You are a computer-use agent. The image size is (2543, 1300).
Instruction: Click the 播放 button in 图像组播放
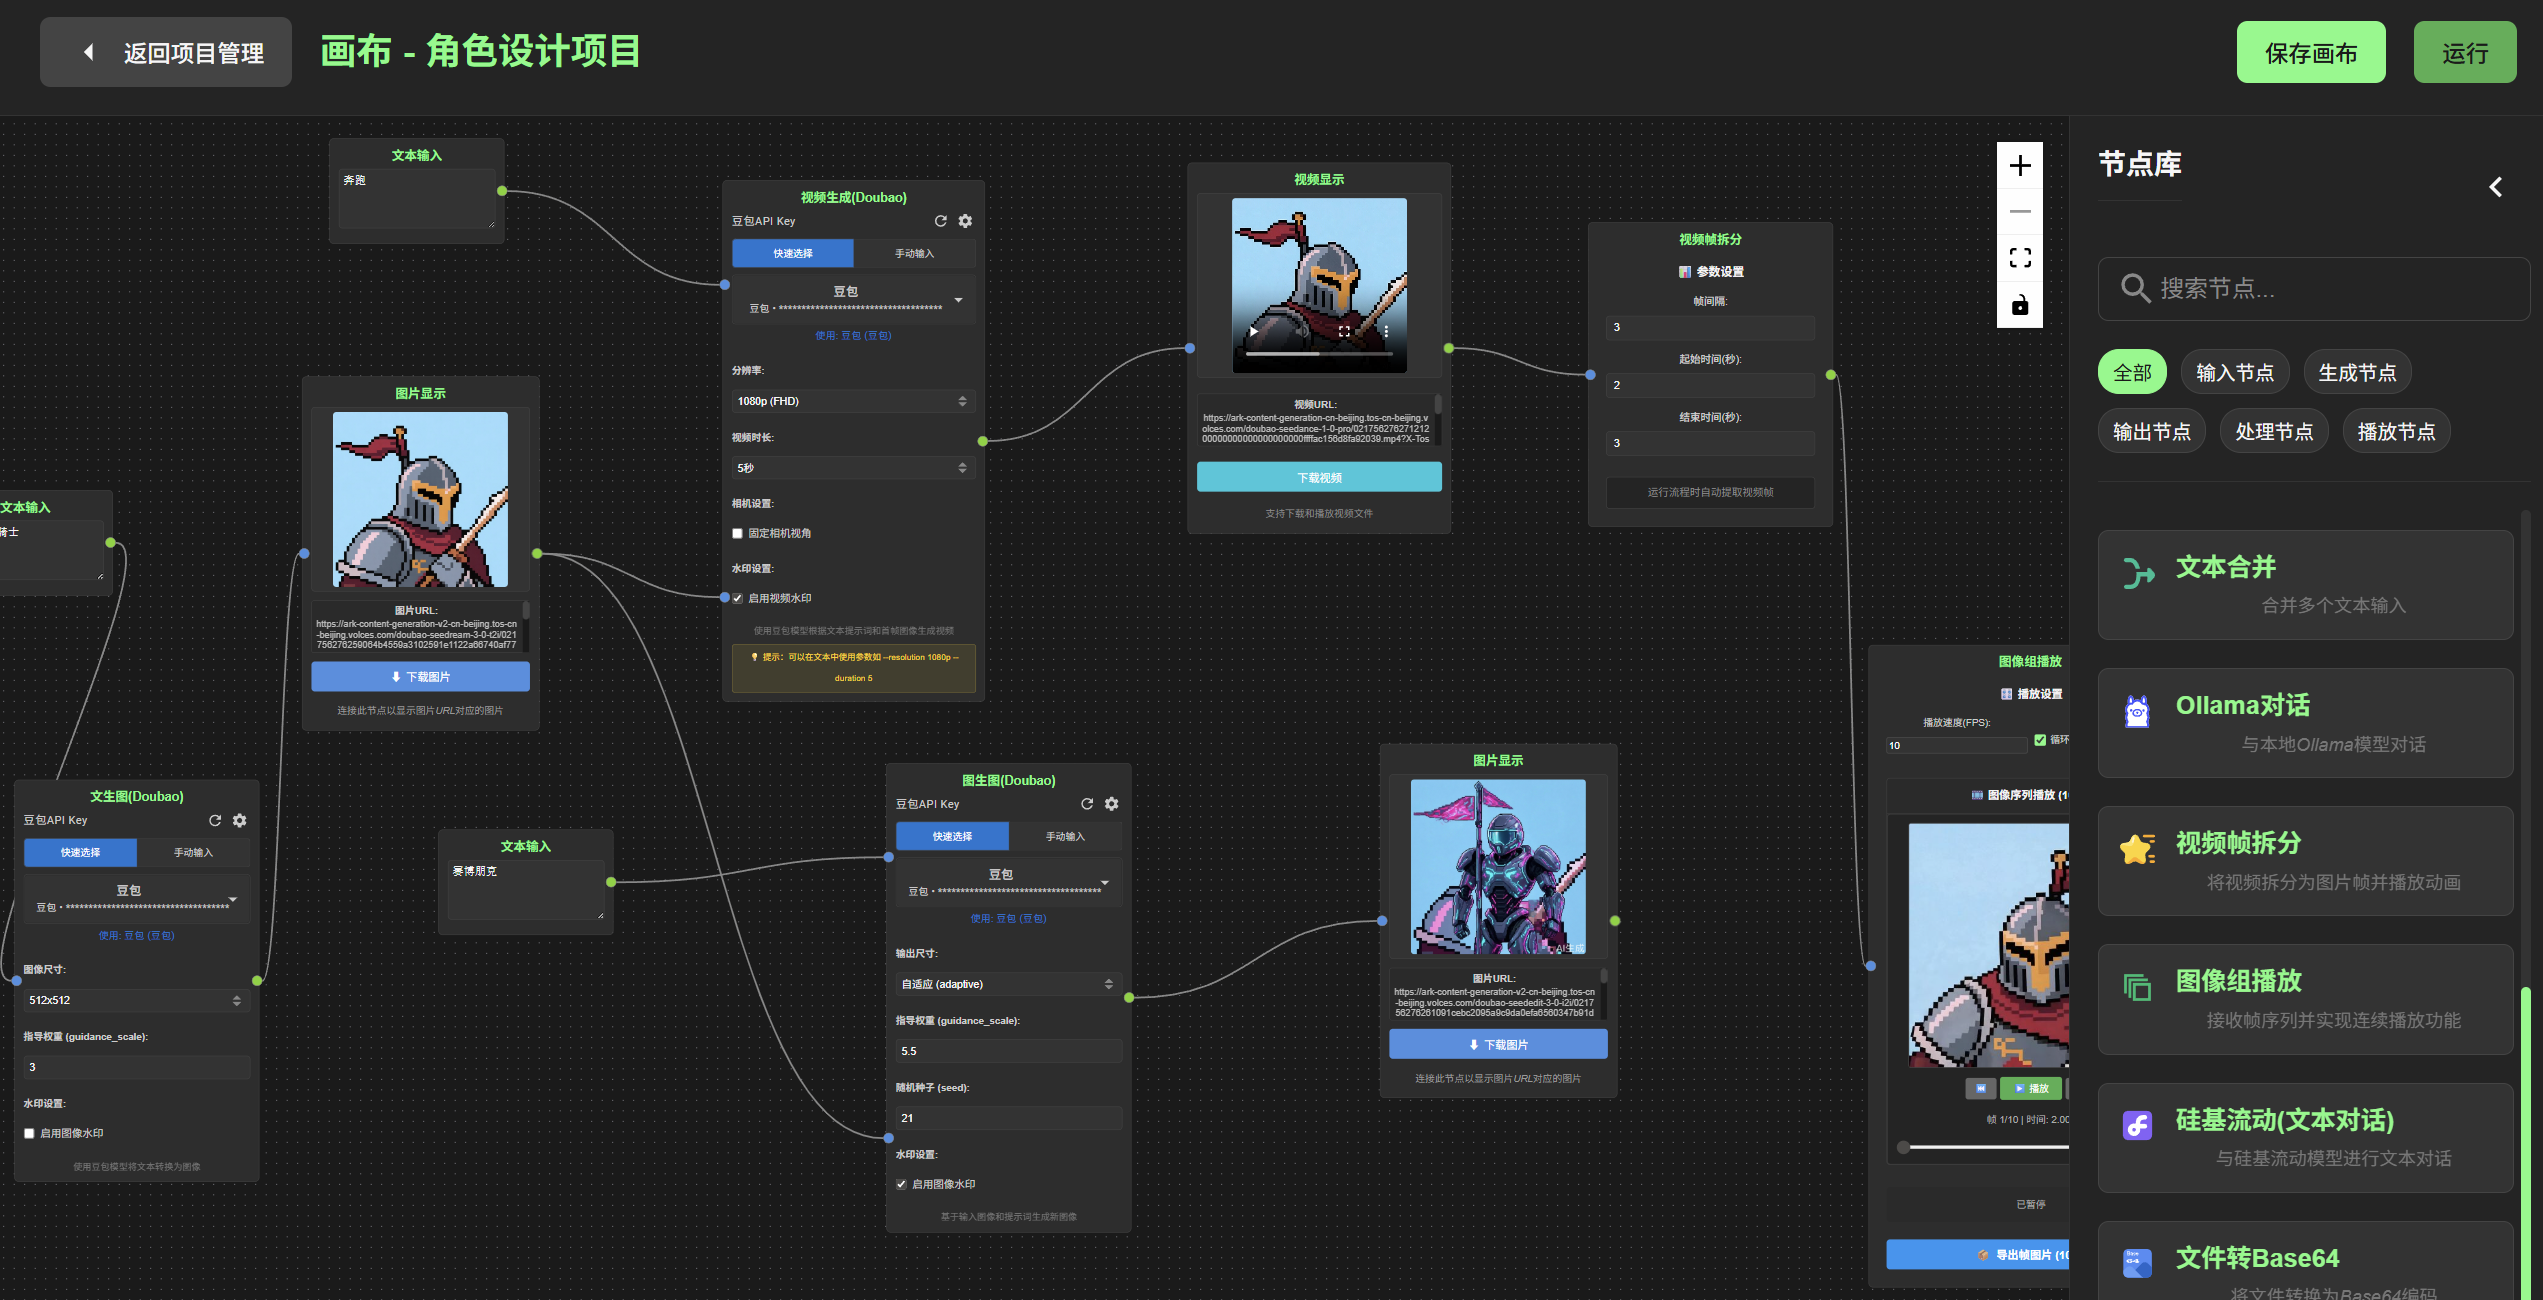tap(2030, 1088)
